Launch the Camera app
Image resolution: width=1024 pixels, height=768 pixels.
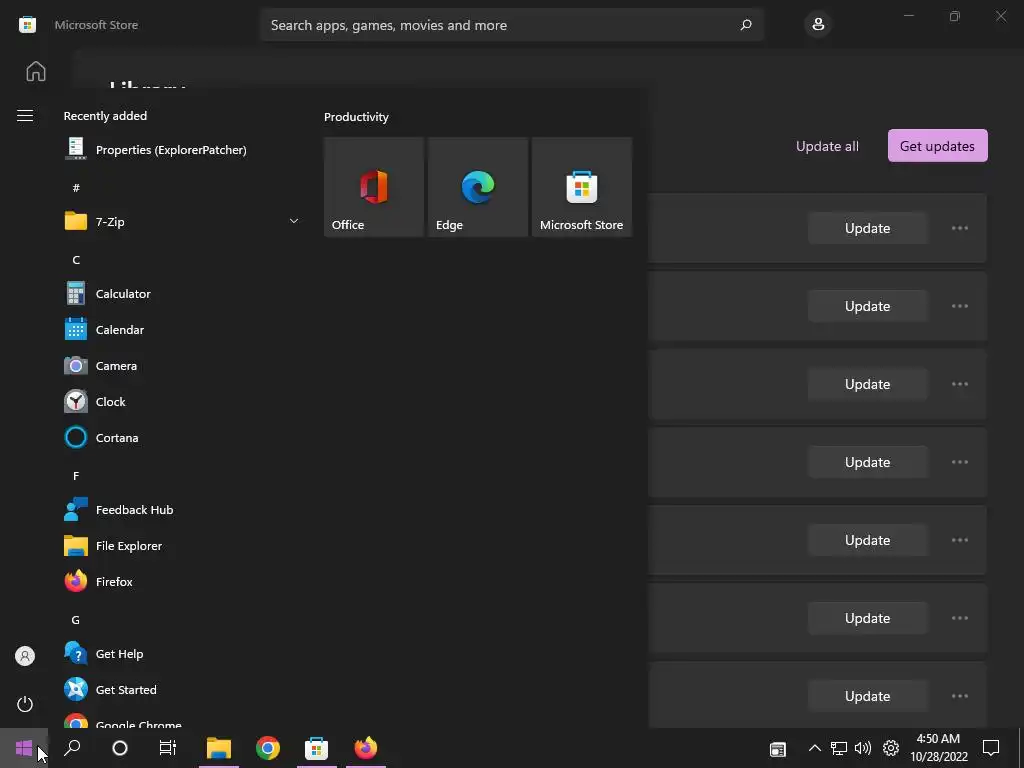[x=181, y=366]
